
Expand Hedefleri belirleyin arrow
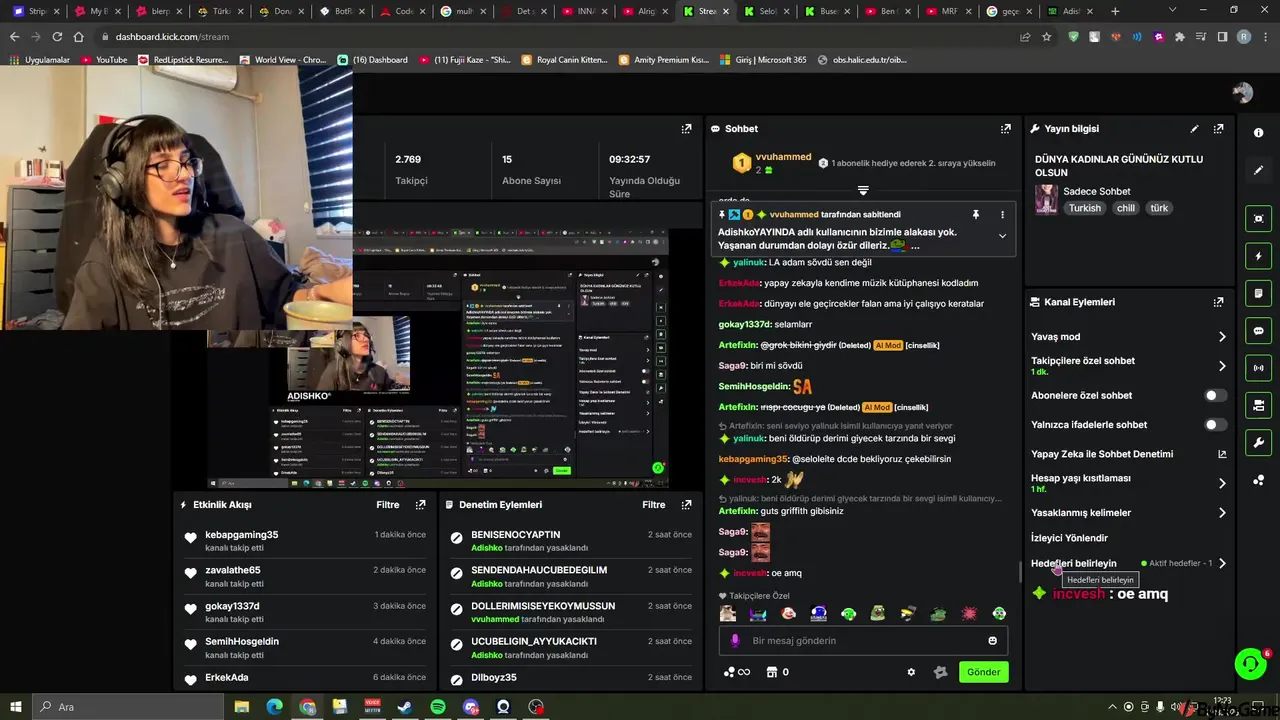[x=1221, y=563]
